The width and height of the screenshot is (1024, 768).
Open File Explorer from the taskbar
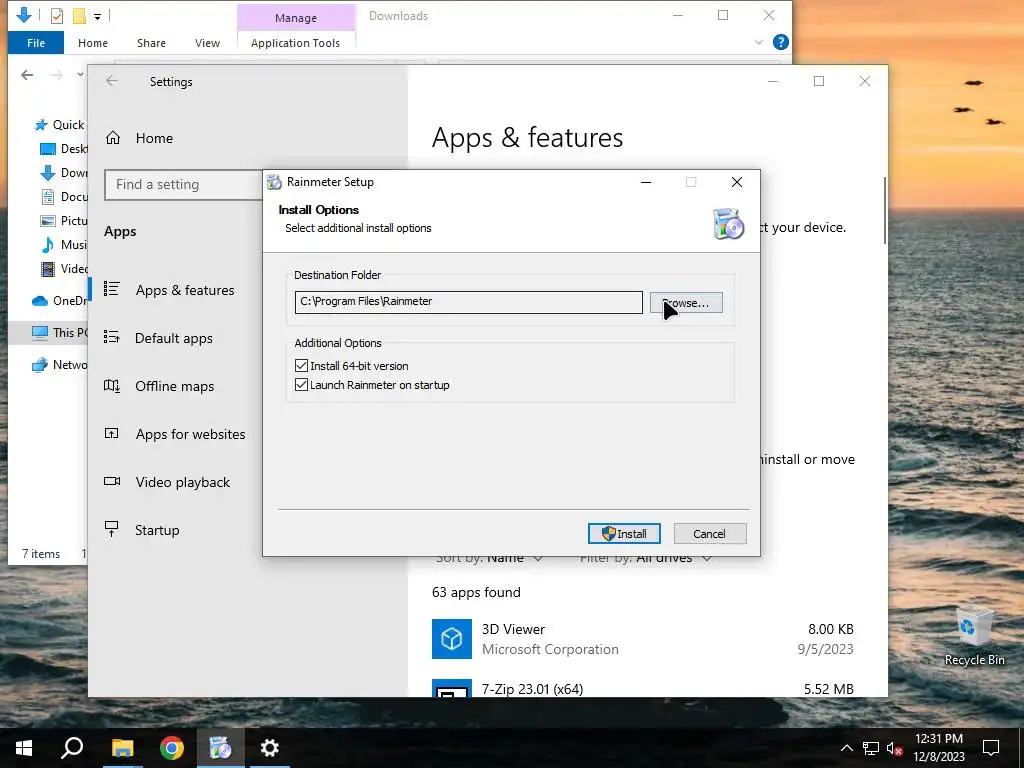click(x=122, y=748)
